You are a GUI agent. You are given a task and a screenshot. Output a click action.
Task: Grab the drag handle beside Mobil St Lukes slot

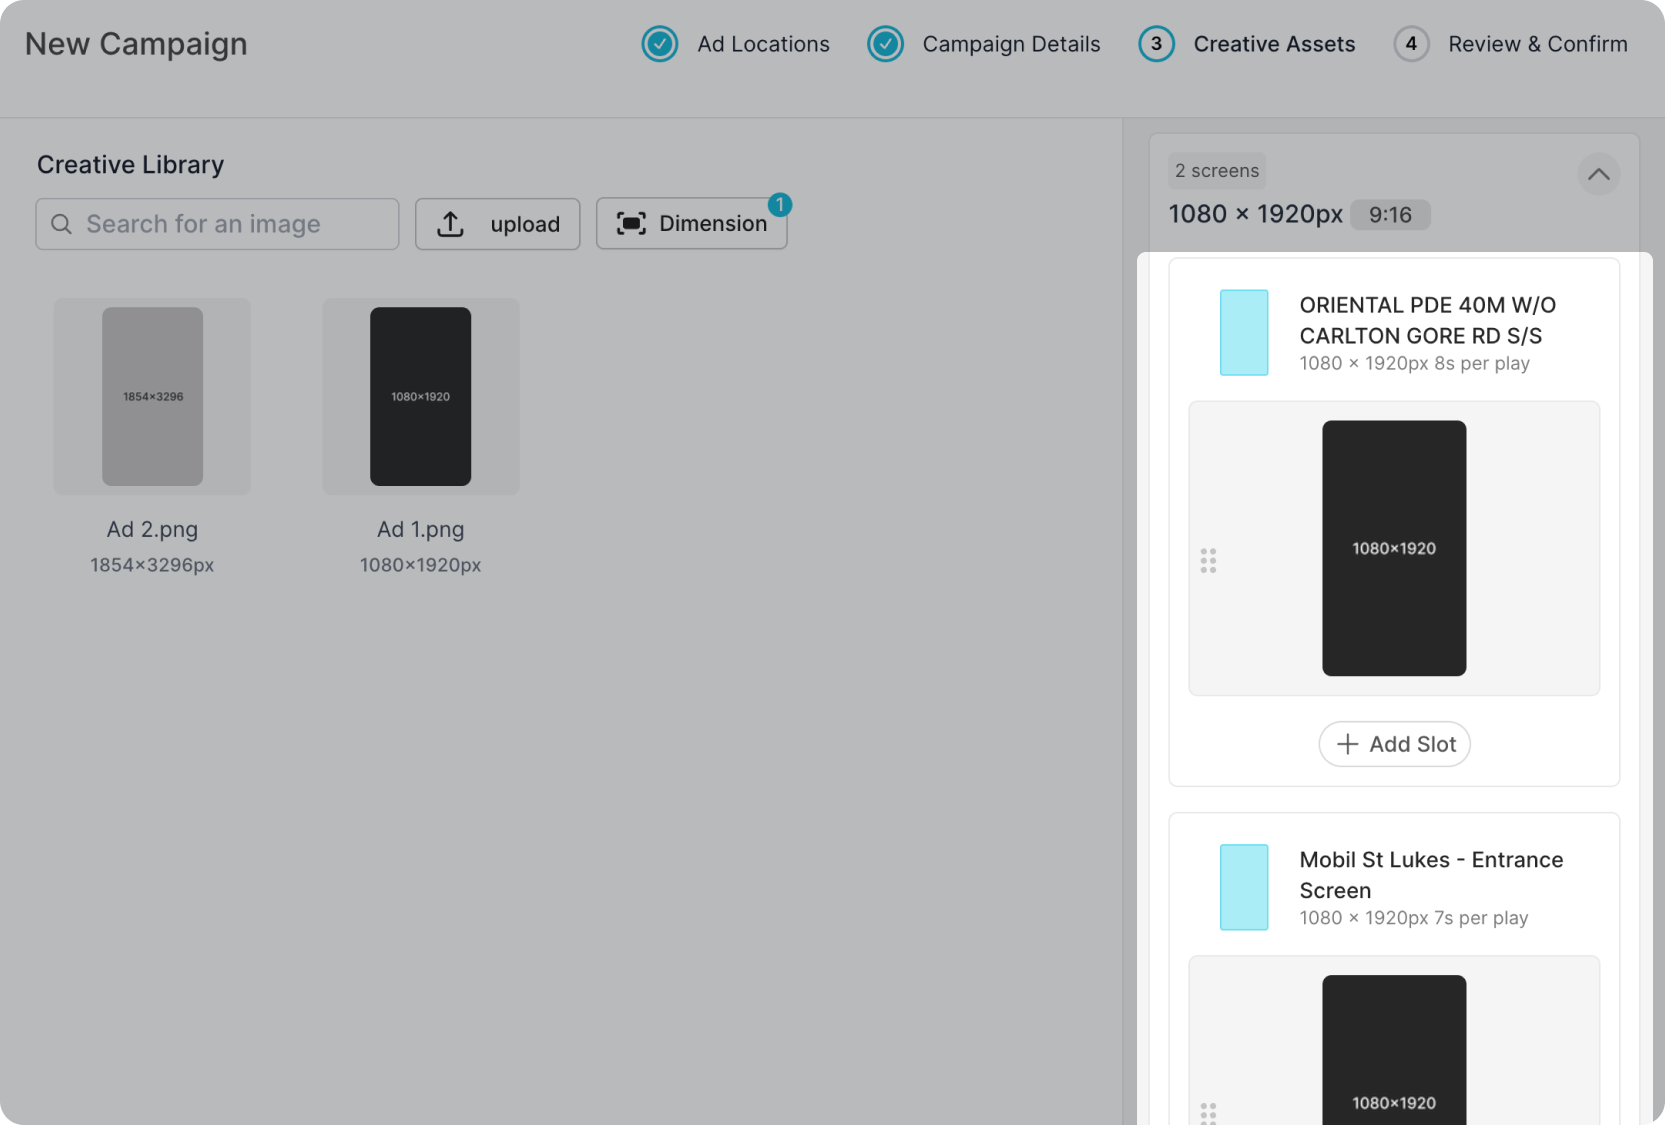[1208, 1113]
